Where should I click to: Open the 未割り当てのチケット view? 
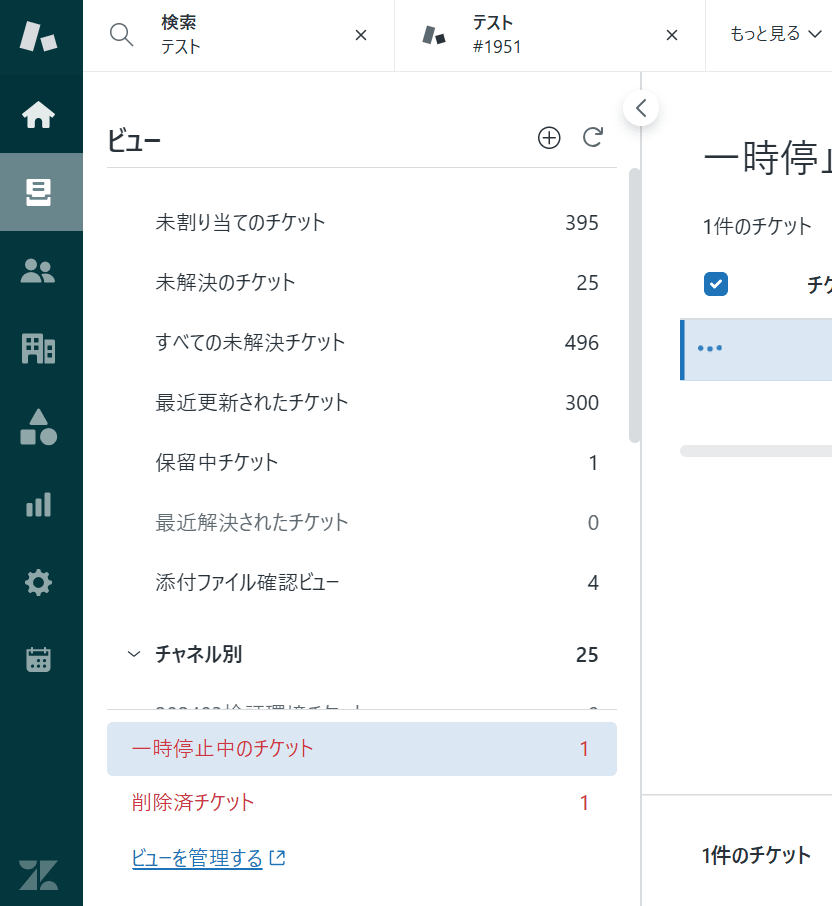click(241, 222)
